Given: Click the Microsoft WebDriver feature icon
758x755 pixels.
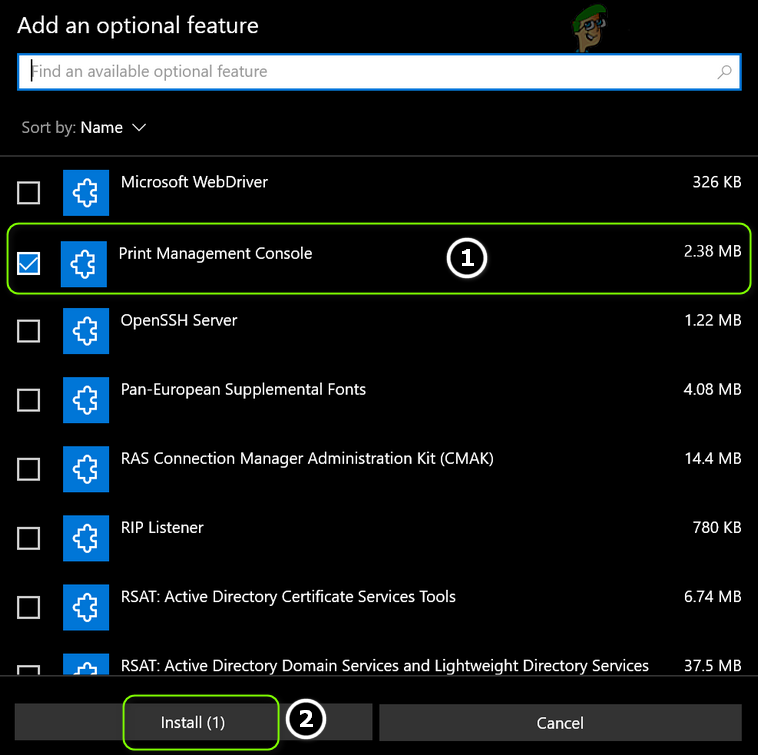Looking at the screenshot, I should [86, 193].
